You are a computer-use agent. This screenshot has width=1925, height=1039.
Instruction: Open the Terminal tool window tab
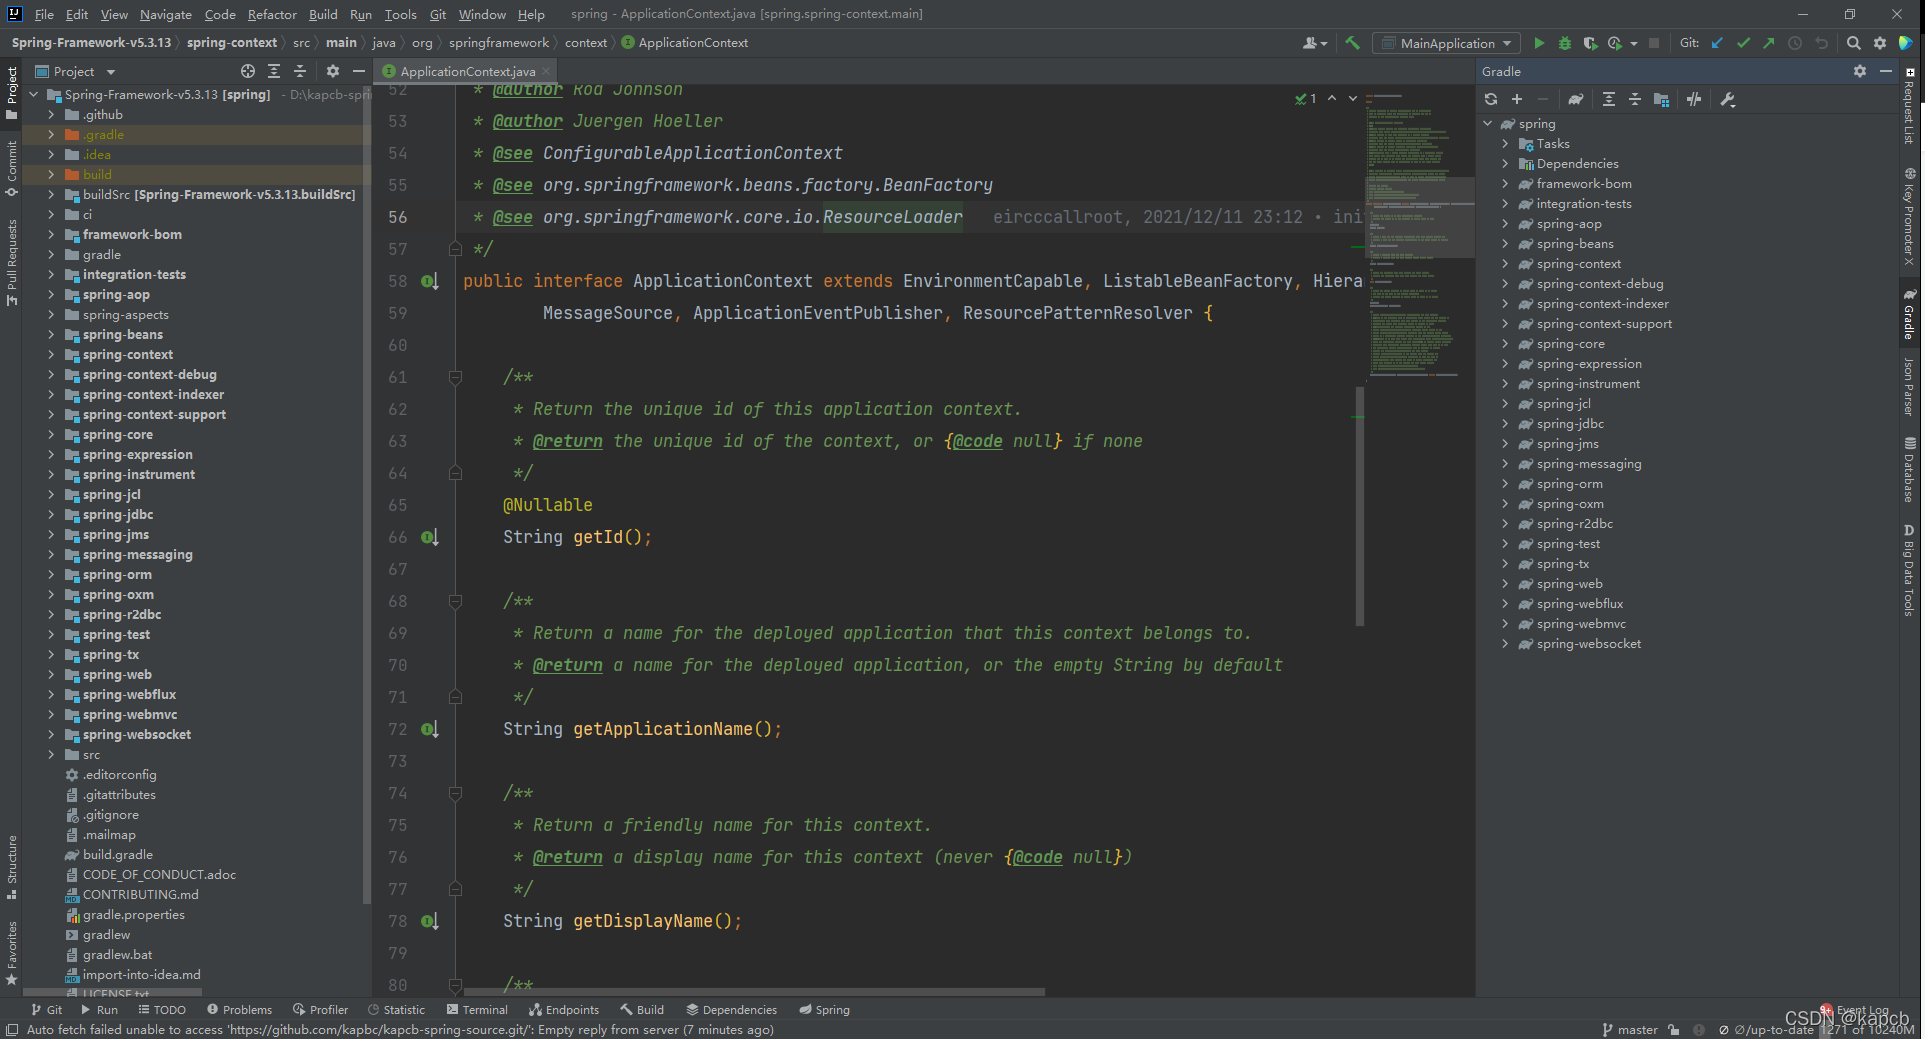pyautogui.click(x=477, y=1009)
